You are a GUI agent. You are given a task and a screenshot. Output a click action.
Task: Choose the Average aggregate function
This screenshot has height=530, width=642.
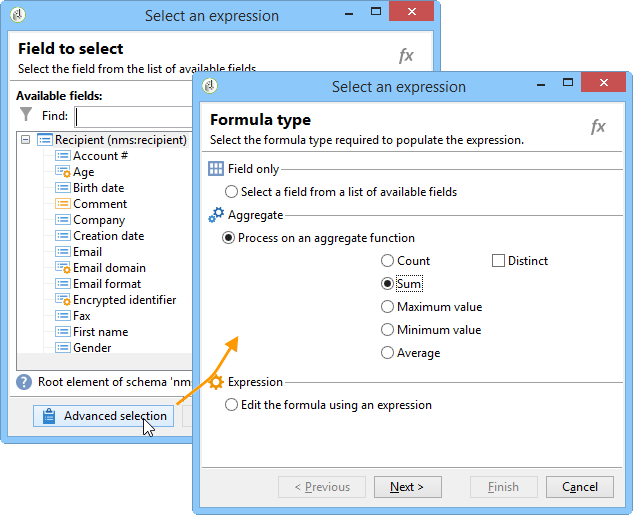tap(388, 353)
